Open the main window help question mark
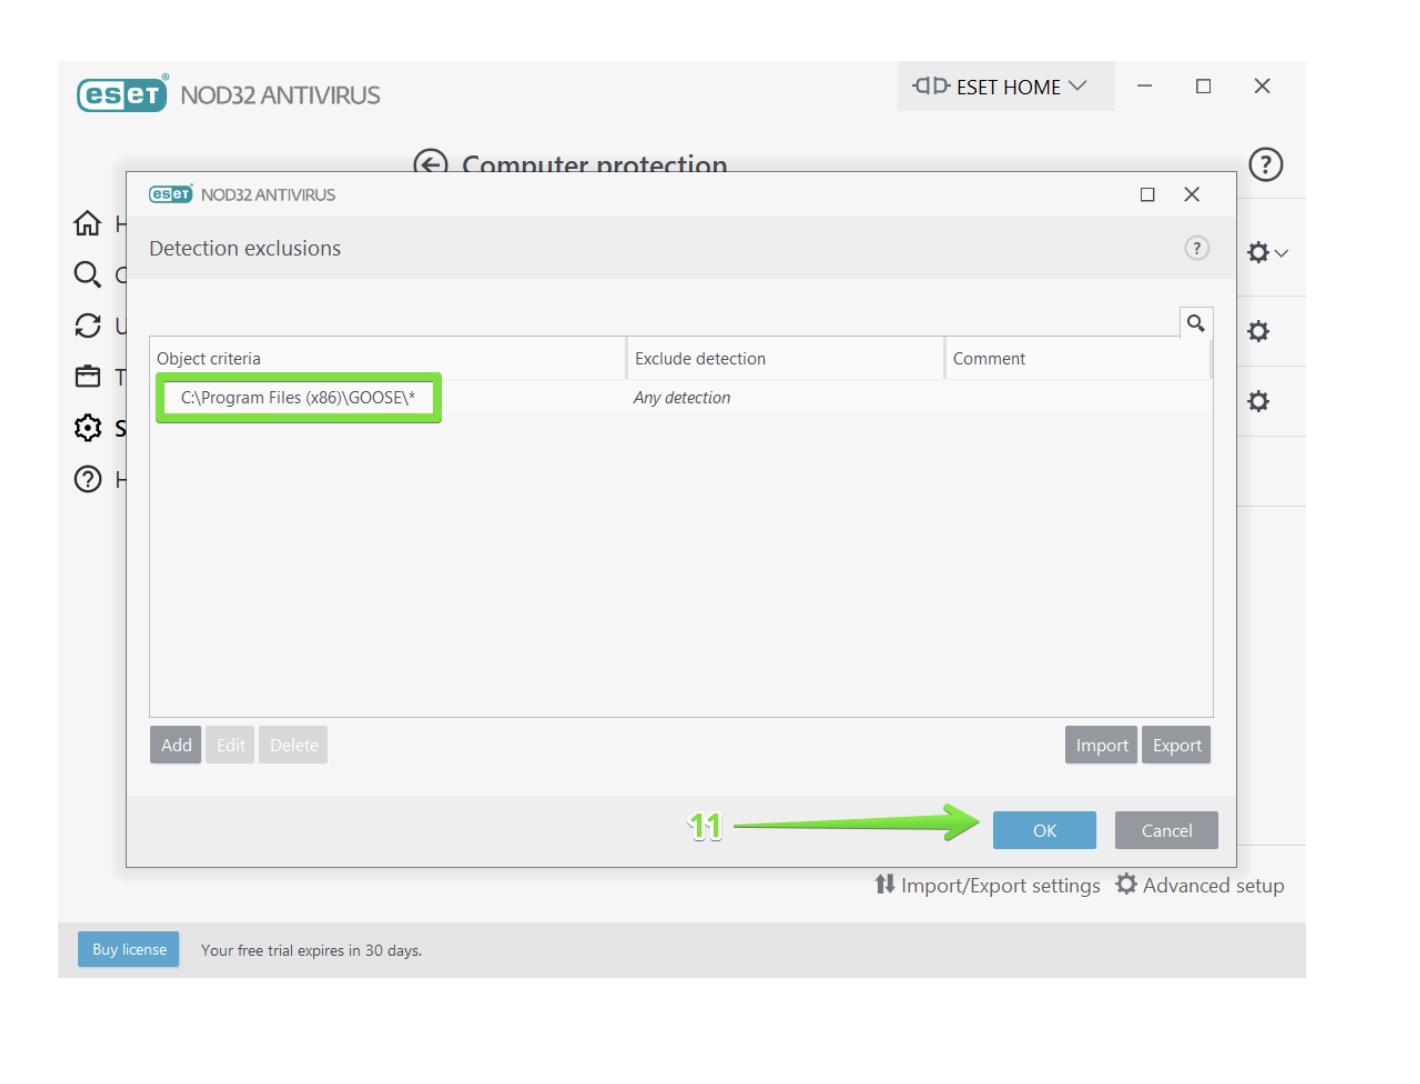 (1266, 164)
